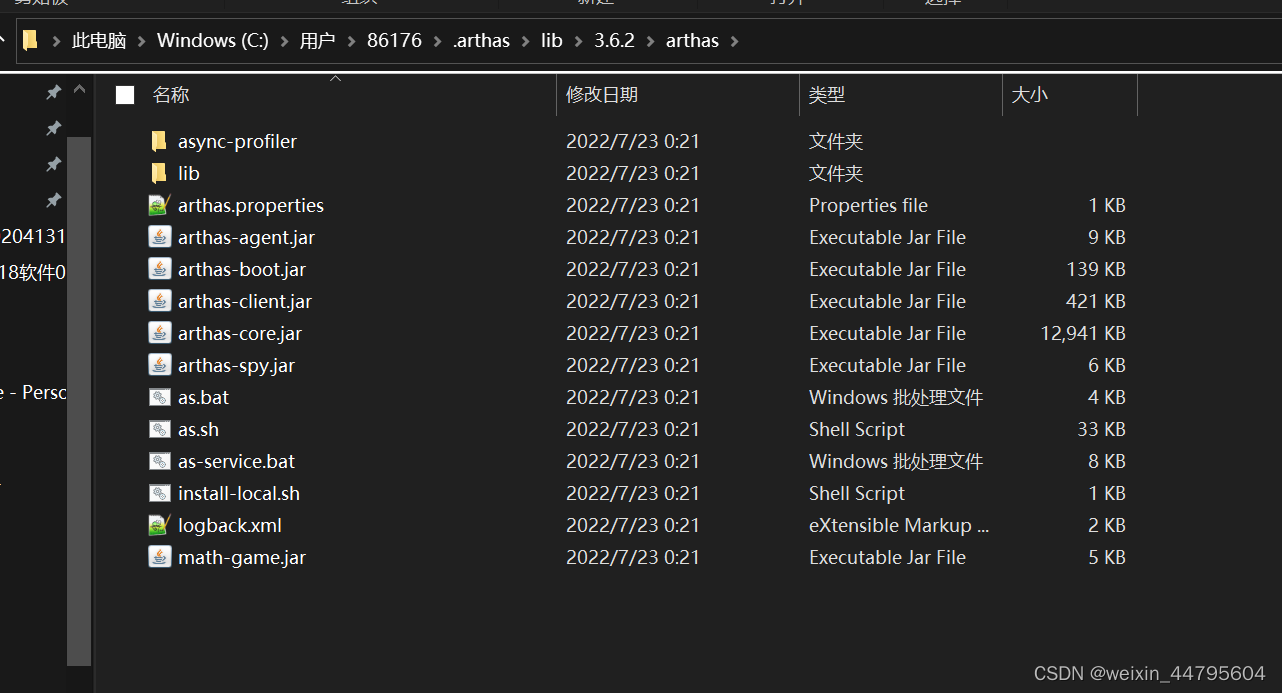
Task: Toggle the select-all checkbox in header
Action: point(125,95)
